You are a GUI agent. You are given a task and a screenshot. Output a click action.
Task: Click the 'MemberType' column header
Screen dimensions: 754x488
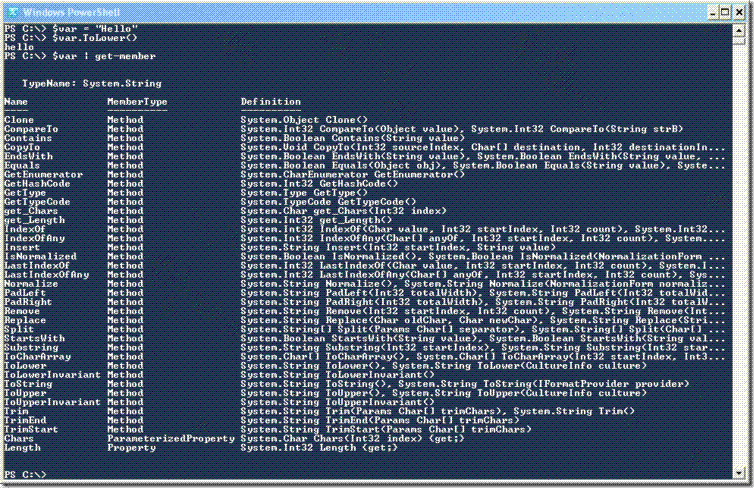pyautogui.click(x=137, y=101)
